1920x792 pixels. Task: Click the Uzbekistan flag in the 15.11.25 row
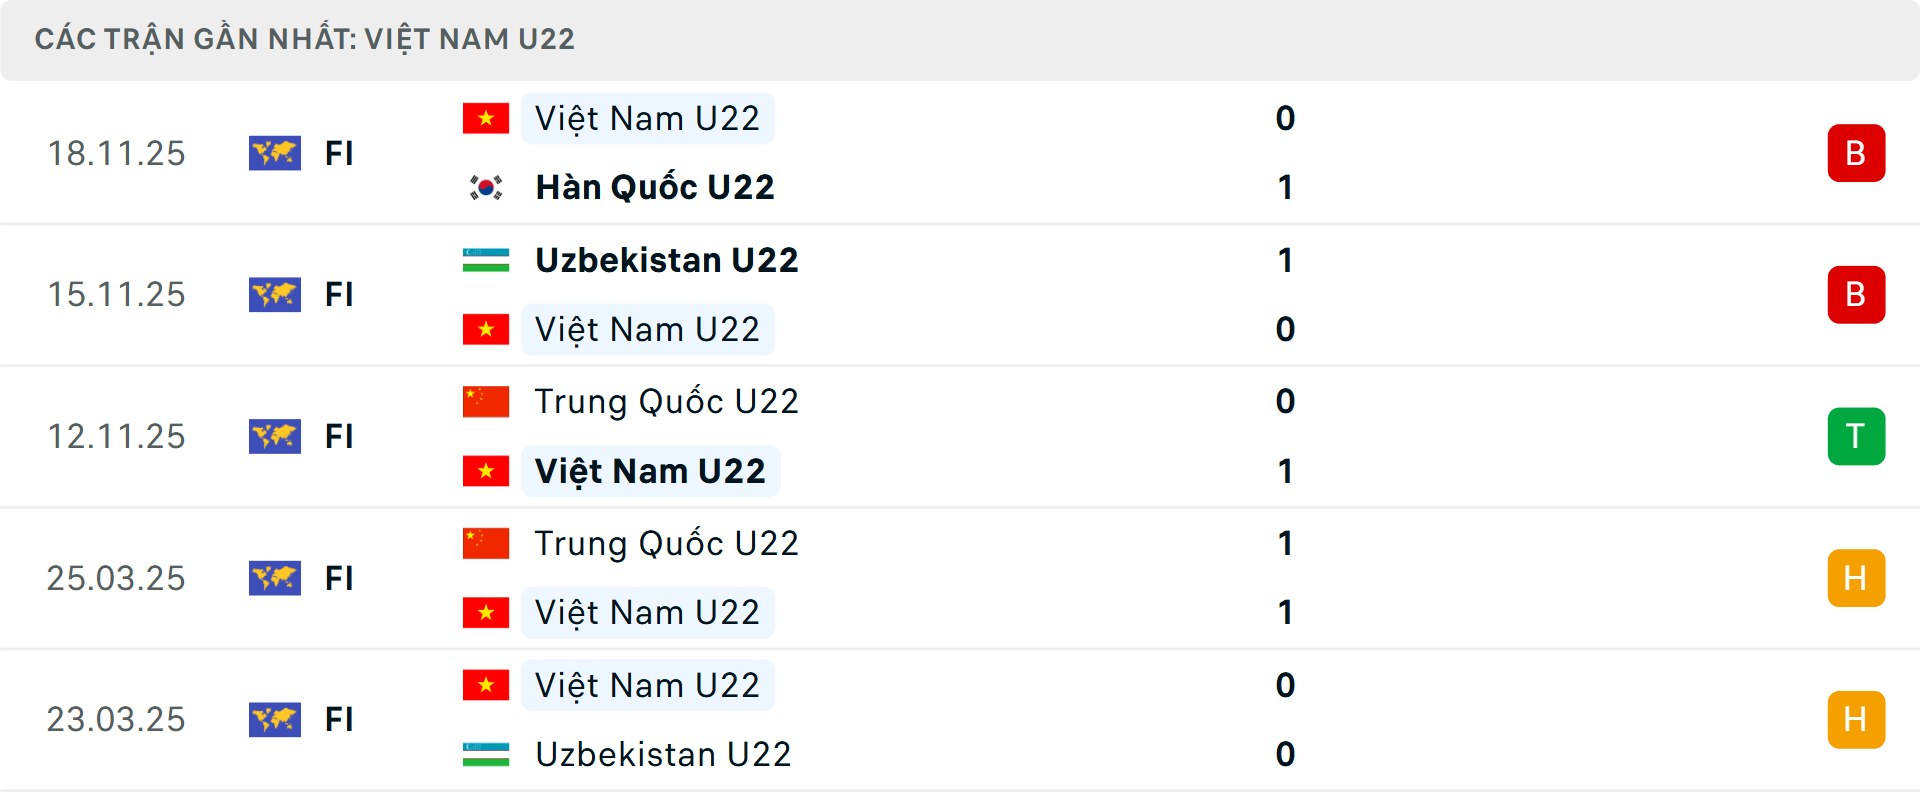click(486, 259)
